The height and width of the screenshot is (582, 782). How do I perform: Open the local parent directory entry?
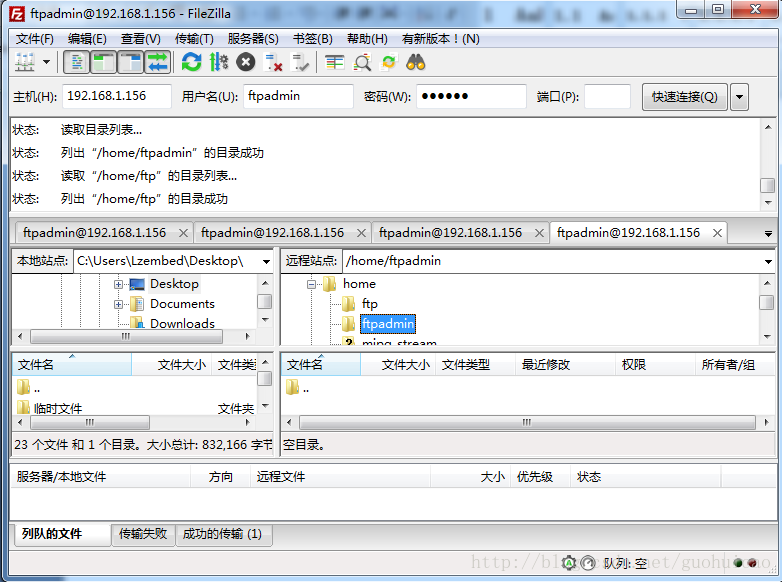tap(28, 388)
